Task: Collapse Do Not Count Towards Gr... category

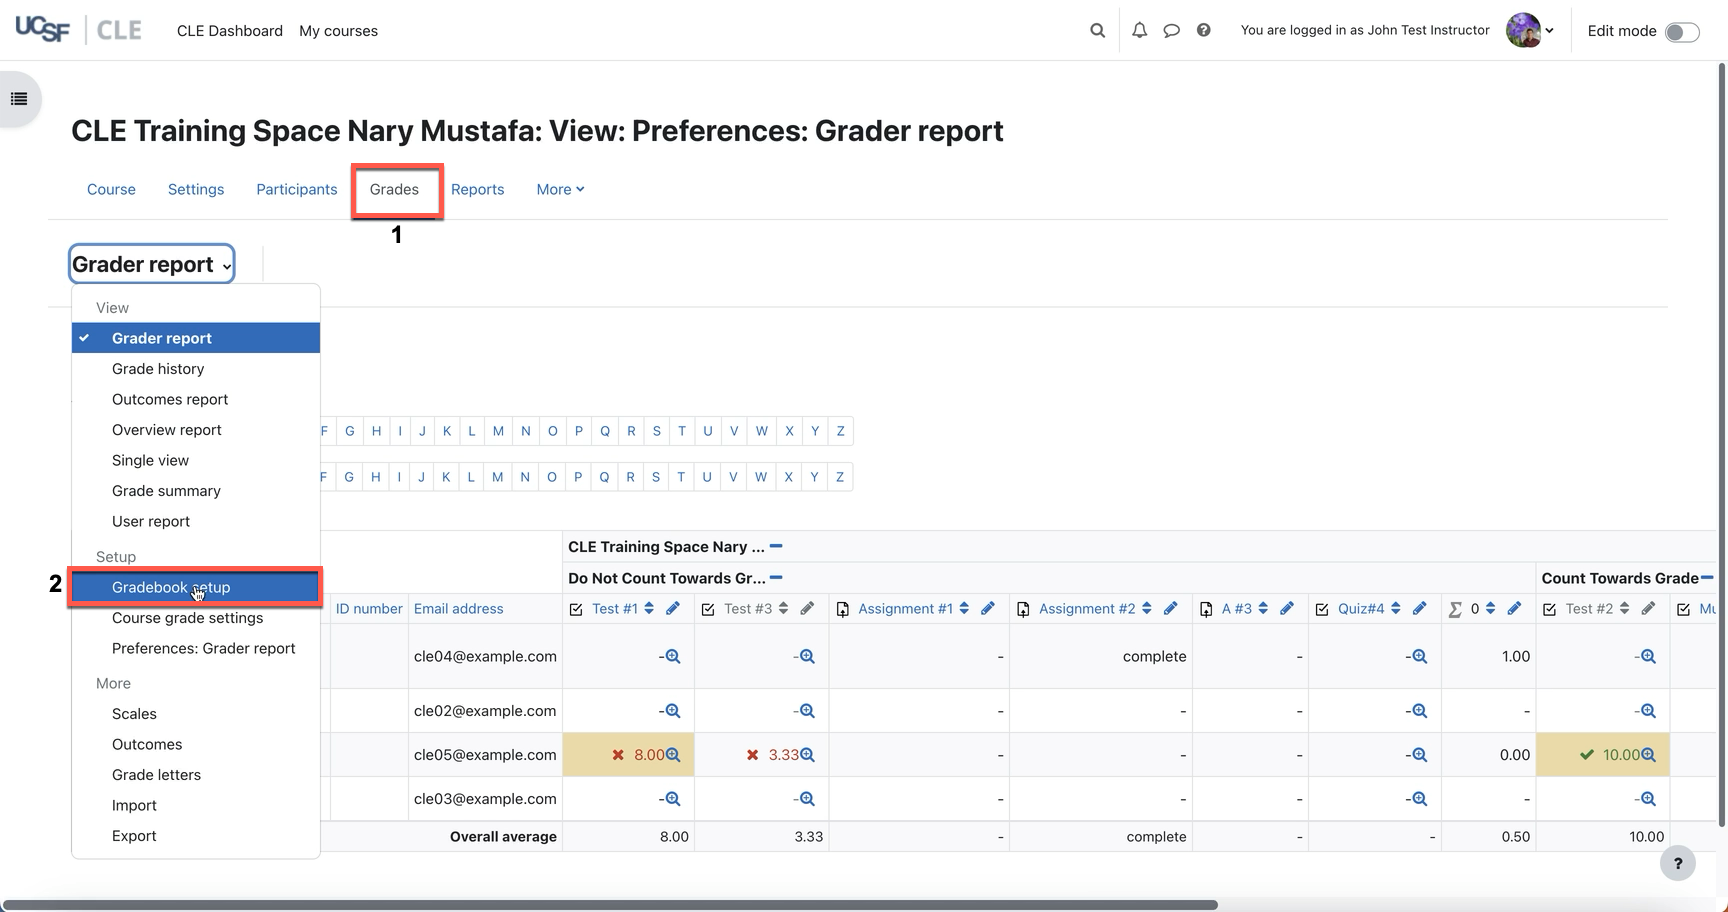Action: tap(776, 577)
